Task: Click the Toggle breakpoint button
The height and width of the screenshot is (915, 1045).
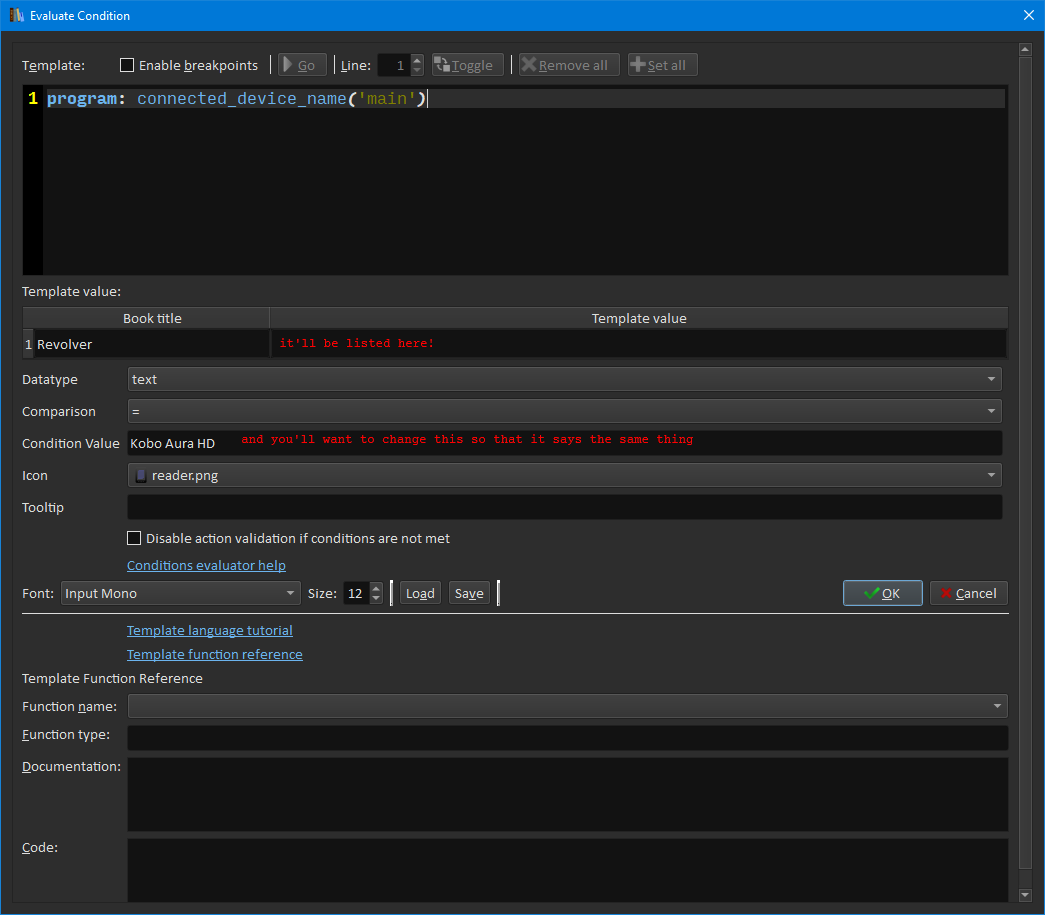Action: (x=469, y=65)
